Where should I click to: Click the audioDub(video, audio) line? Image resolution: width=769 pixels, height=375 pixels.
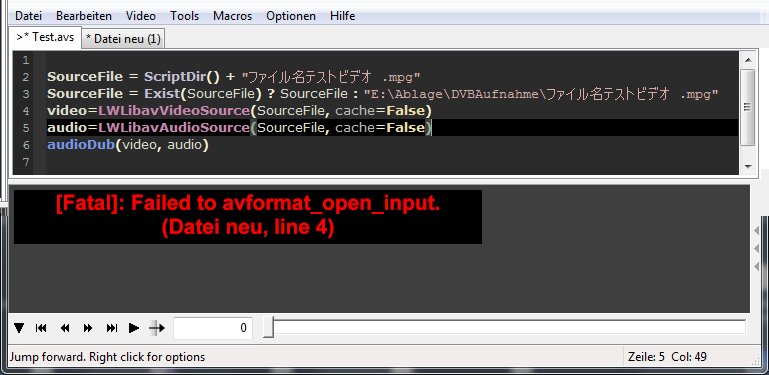point(128,145)
